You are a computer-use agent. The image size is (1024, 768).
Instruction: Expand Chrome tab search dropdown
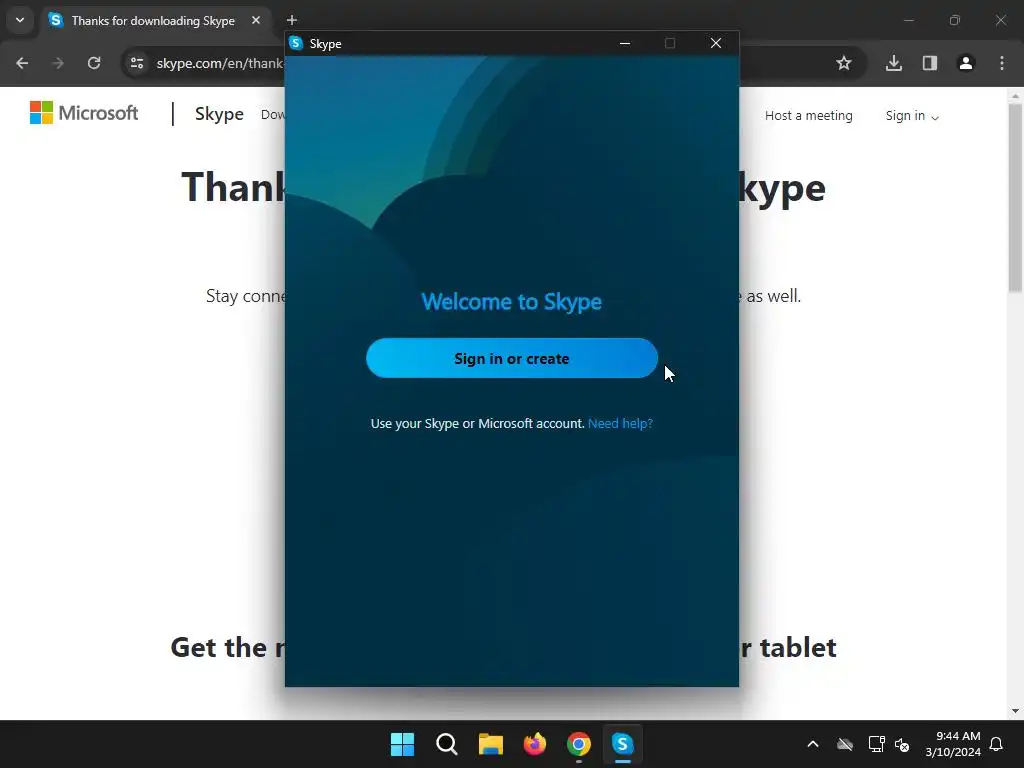[x=20, y=20]
